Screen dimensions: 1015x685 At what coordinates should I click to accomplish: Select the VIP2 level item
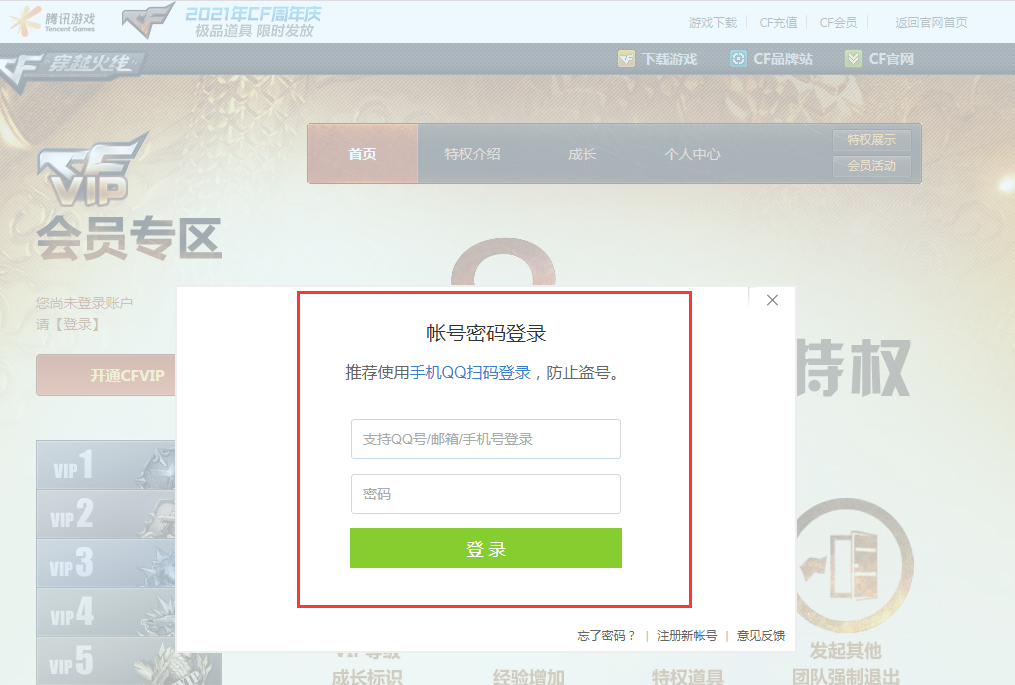pos(106,514)
